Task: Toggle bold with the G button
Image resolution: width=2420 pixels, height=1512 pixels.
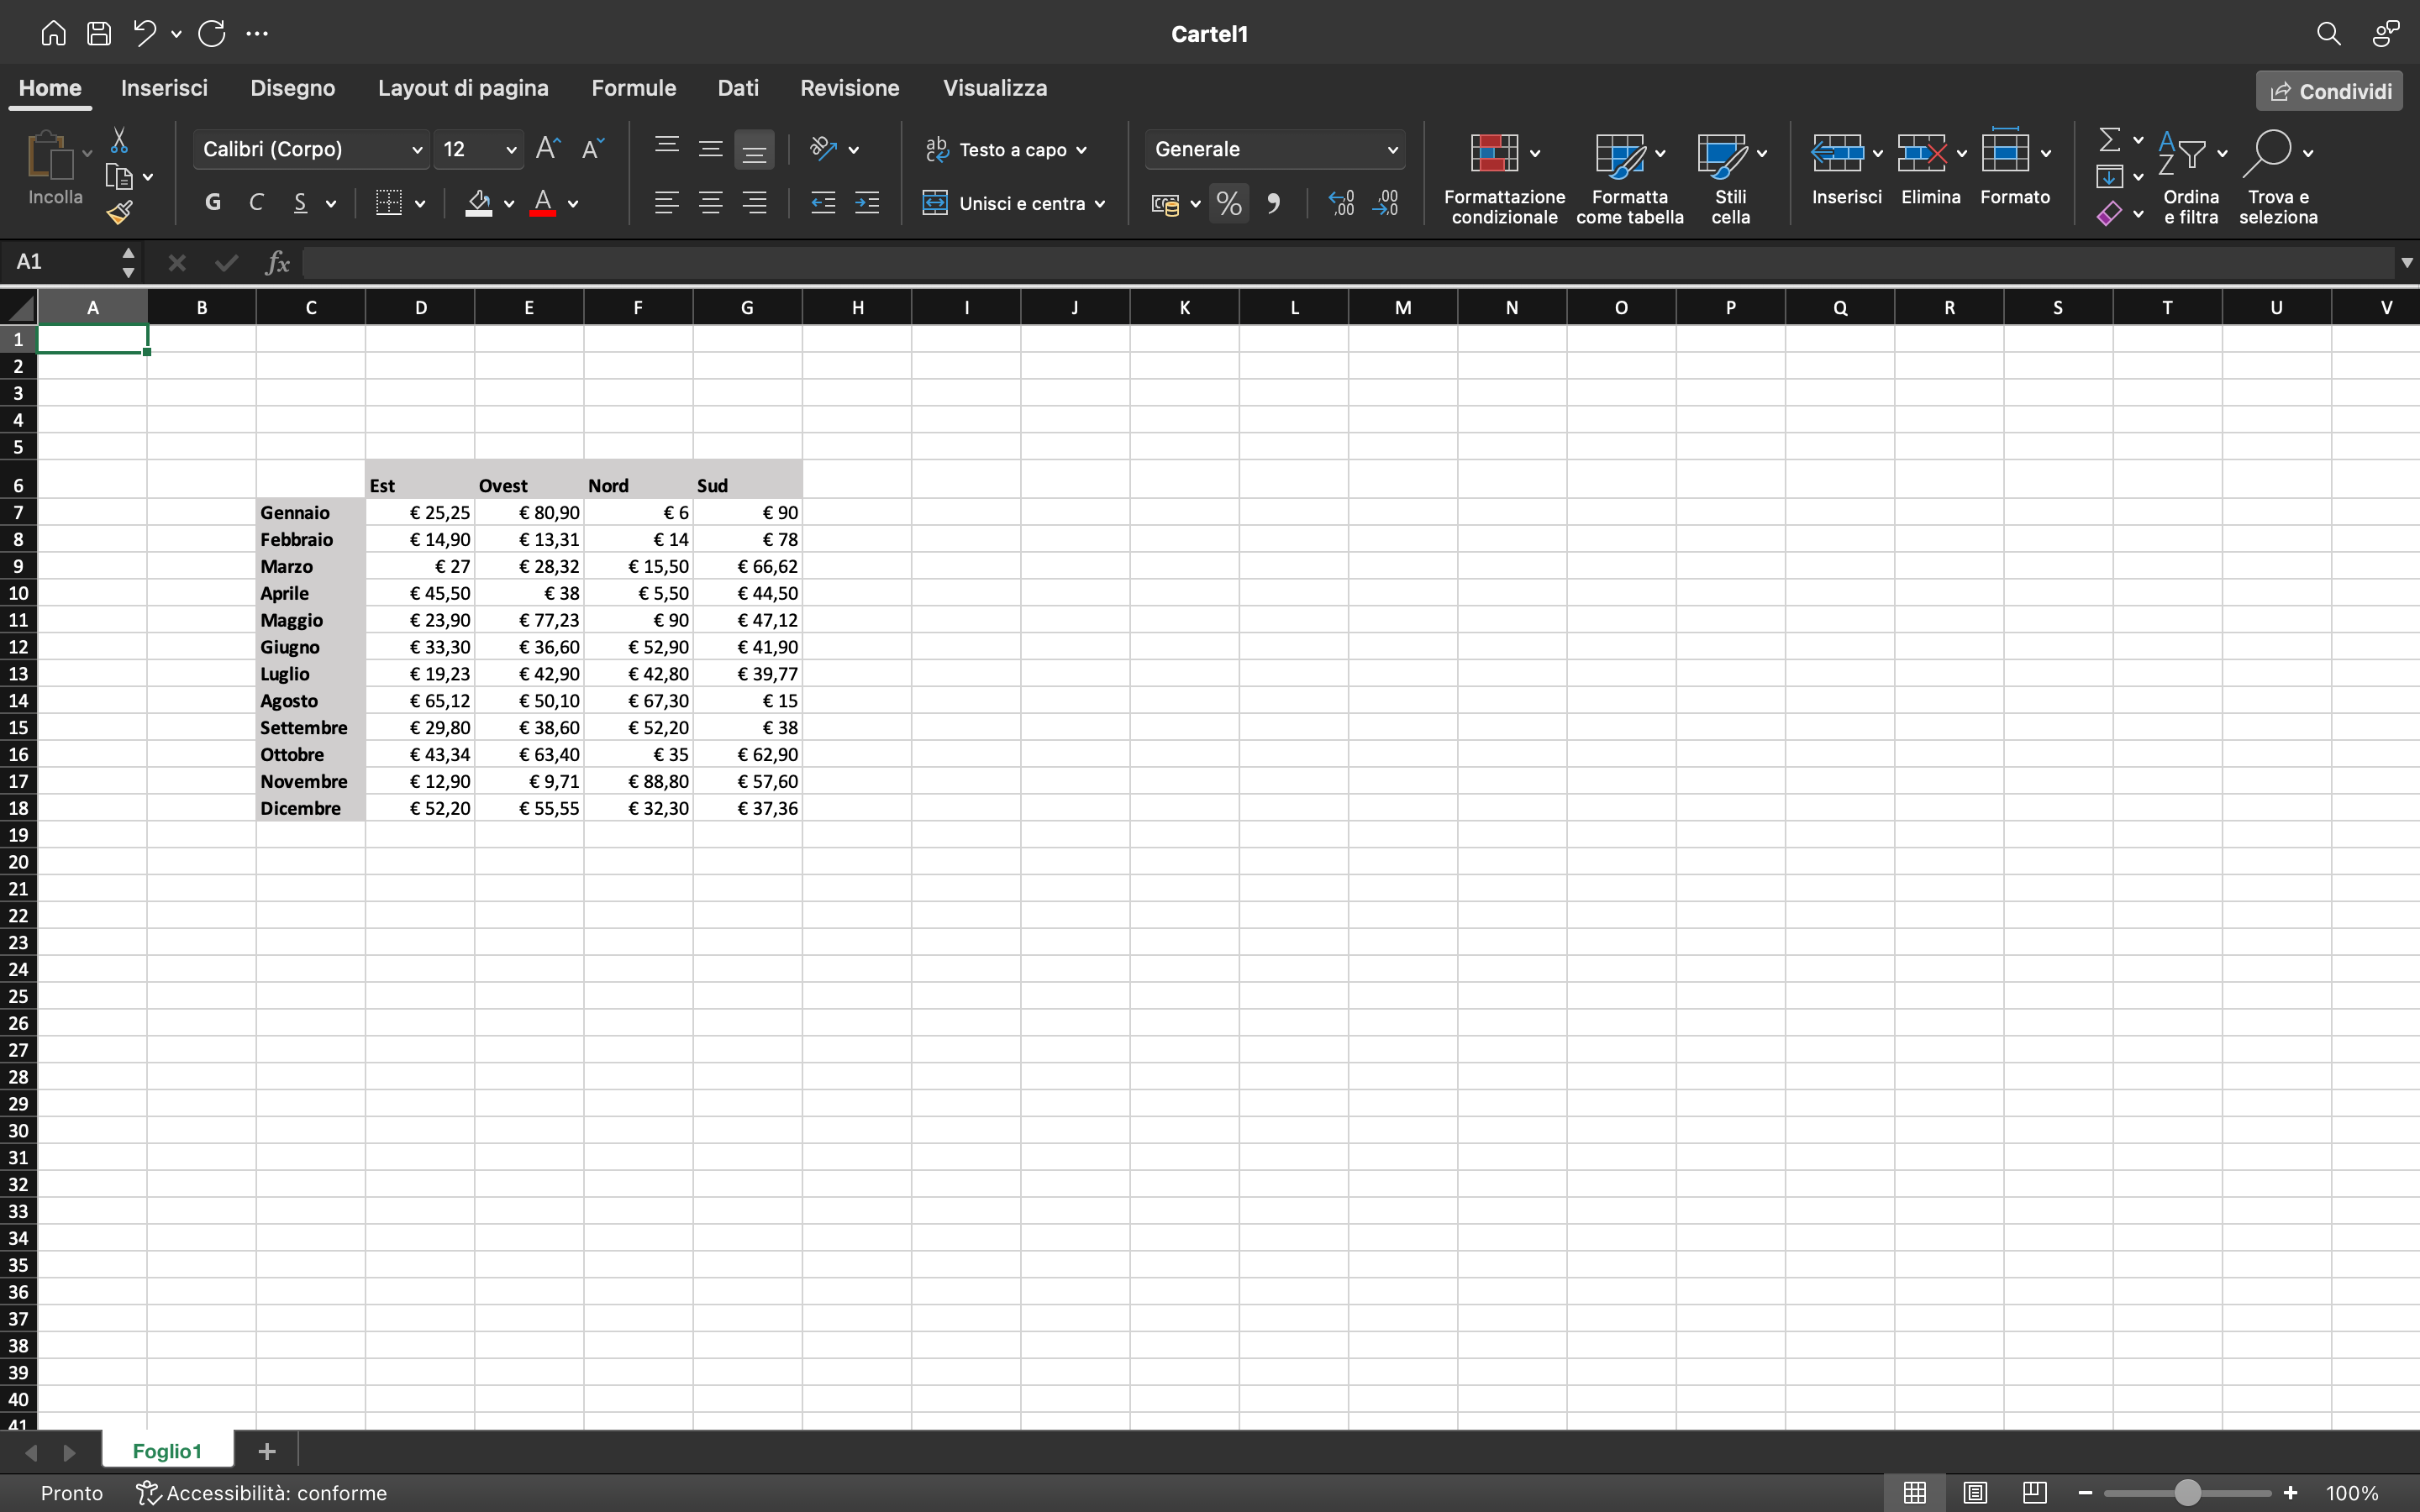Action: [213, 202]
